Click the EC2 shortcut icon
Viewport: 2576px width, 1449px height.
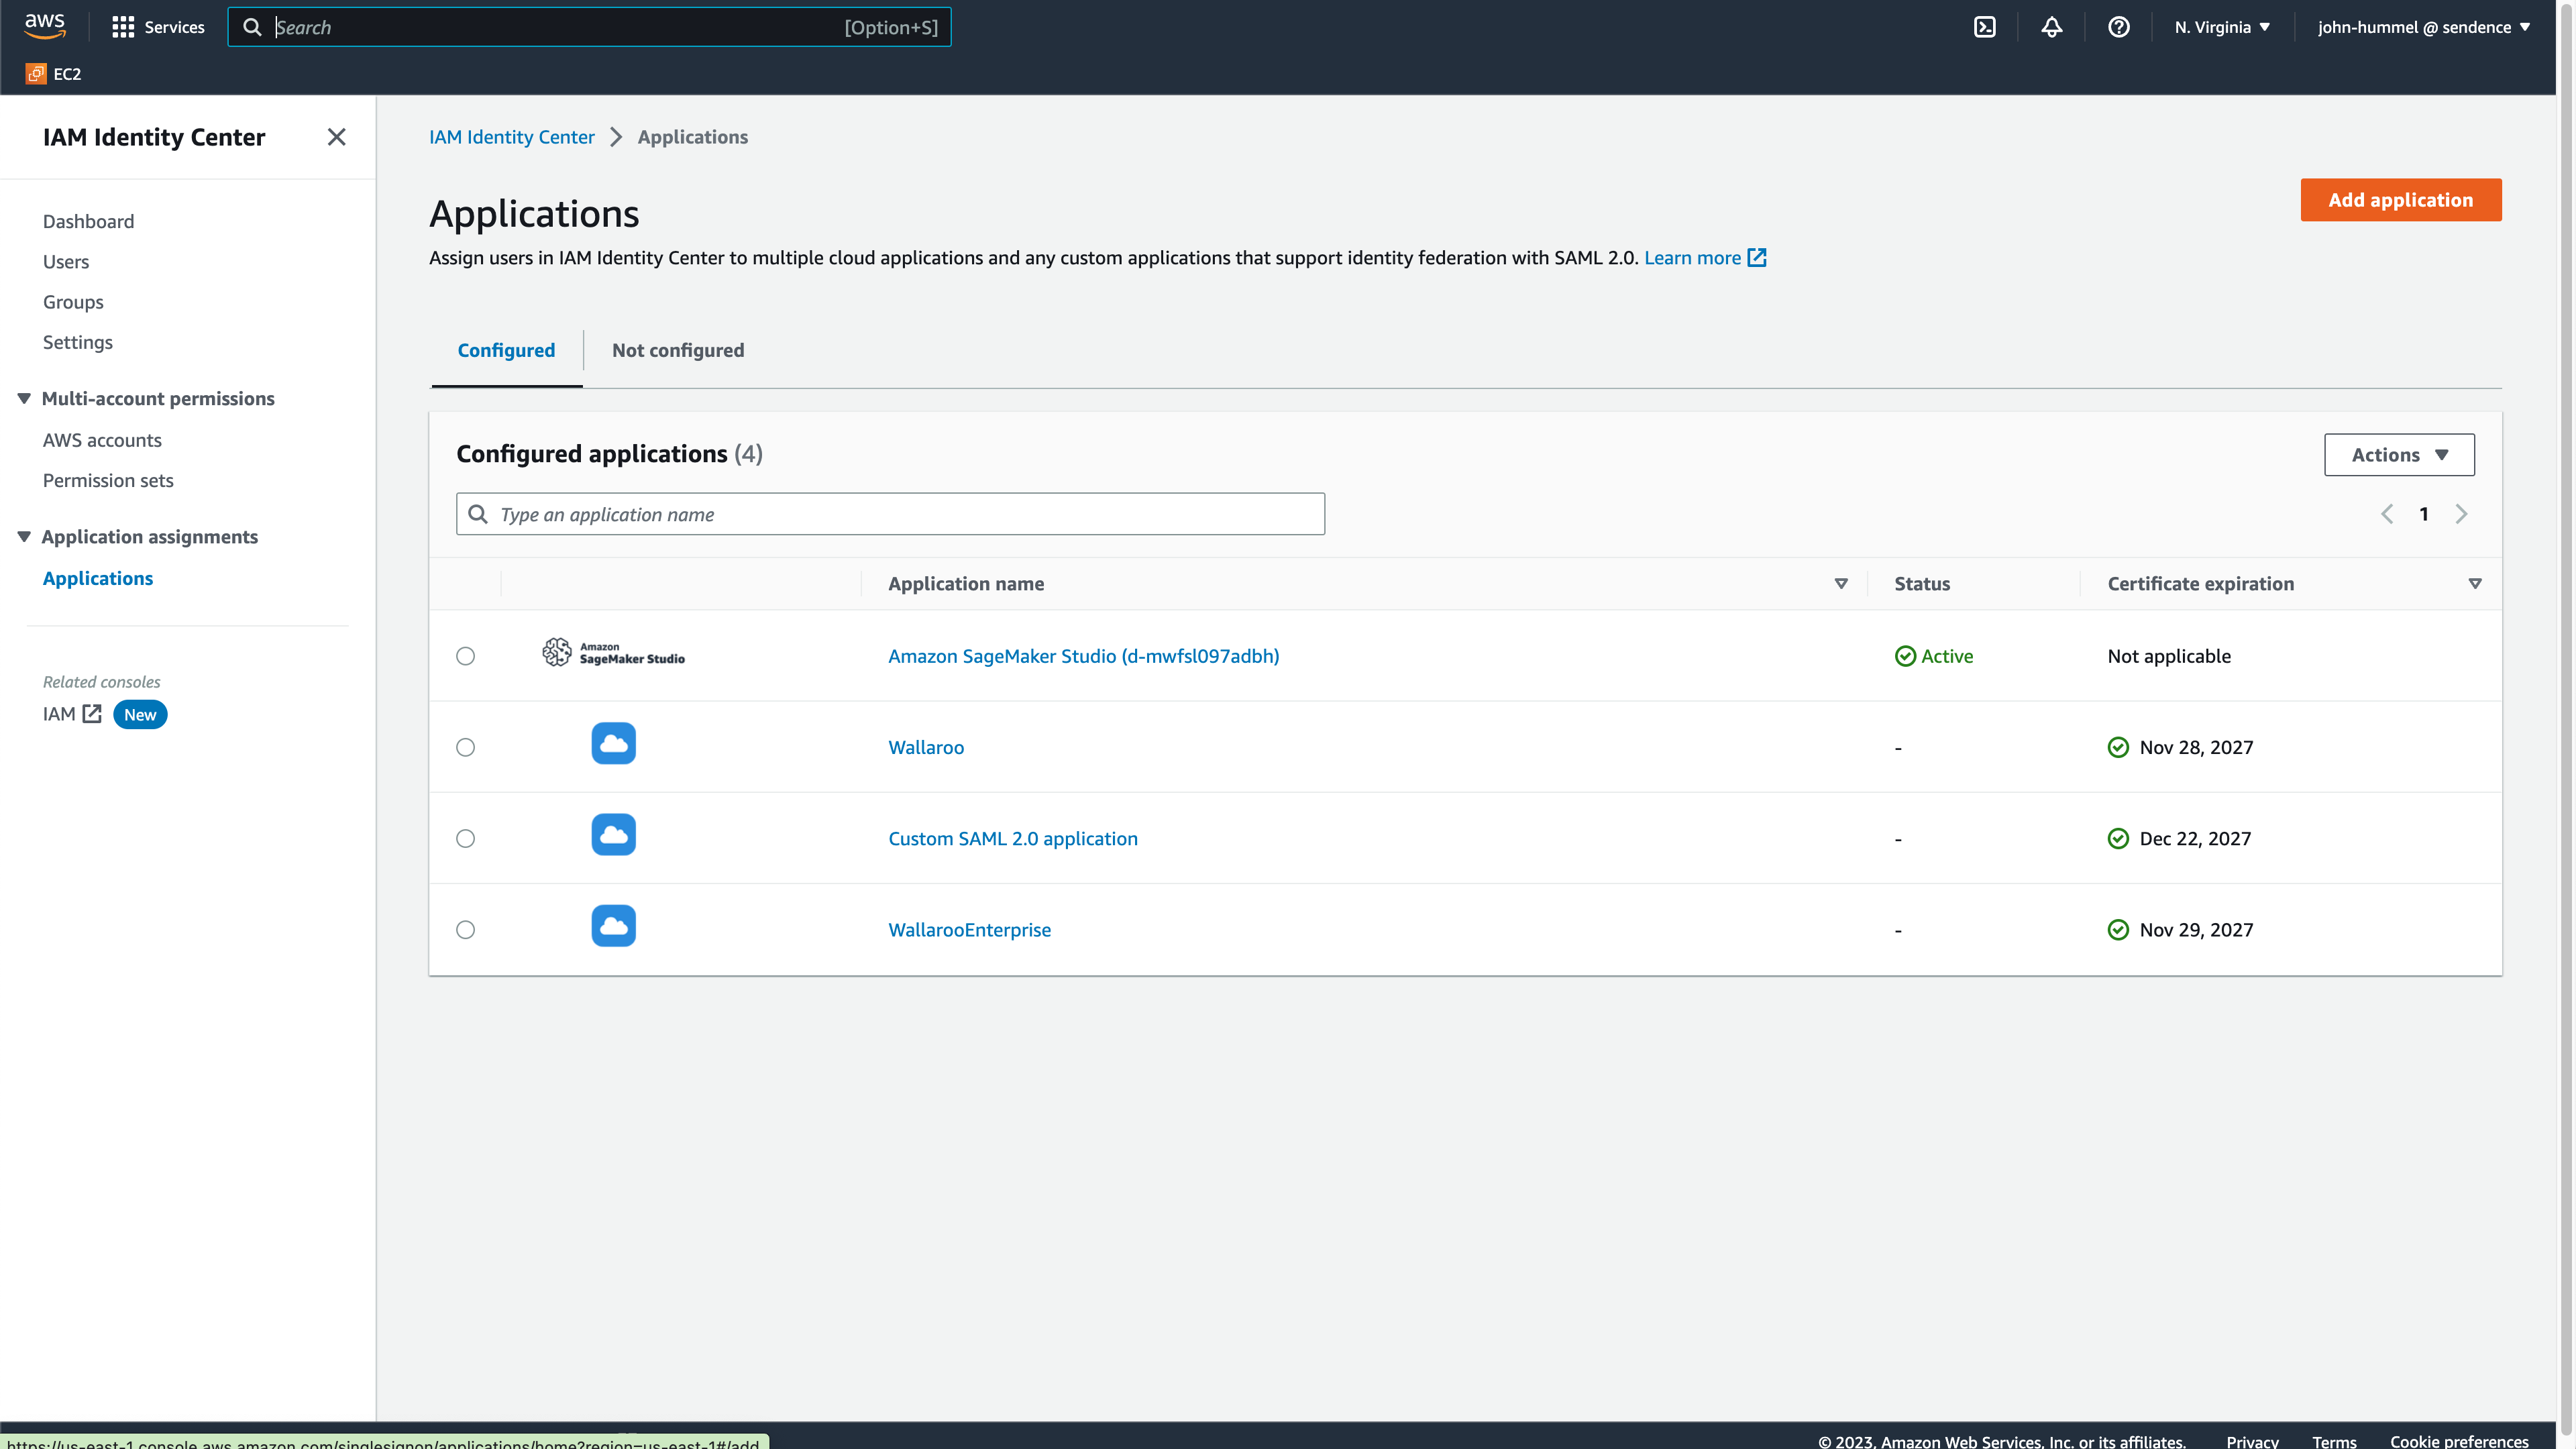(x=36, y=74)
